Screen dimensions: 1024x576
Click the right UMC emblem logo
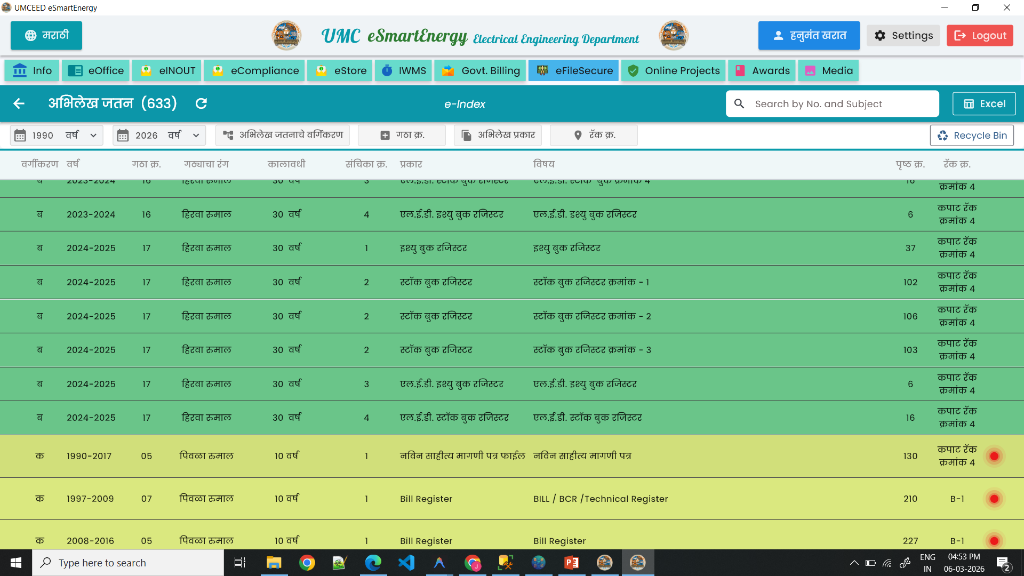pyautogui.click(x=673, y=35)
